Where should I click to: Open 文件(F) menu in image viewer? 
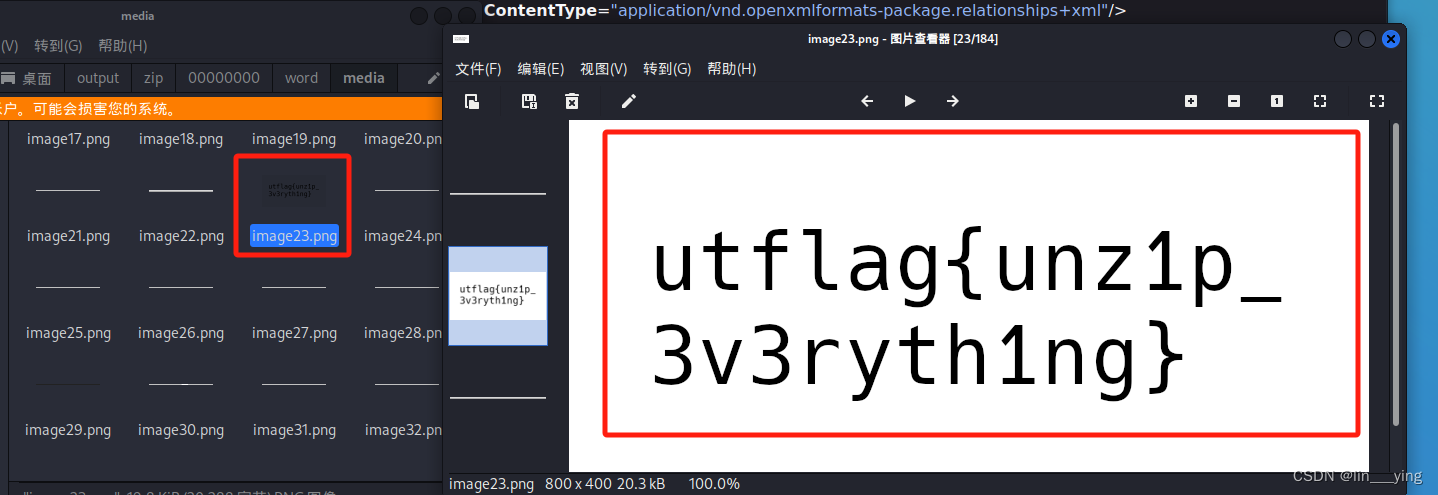(478, 69)
